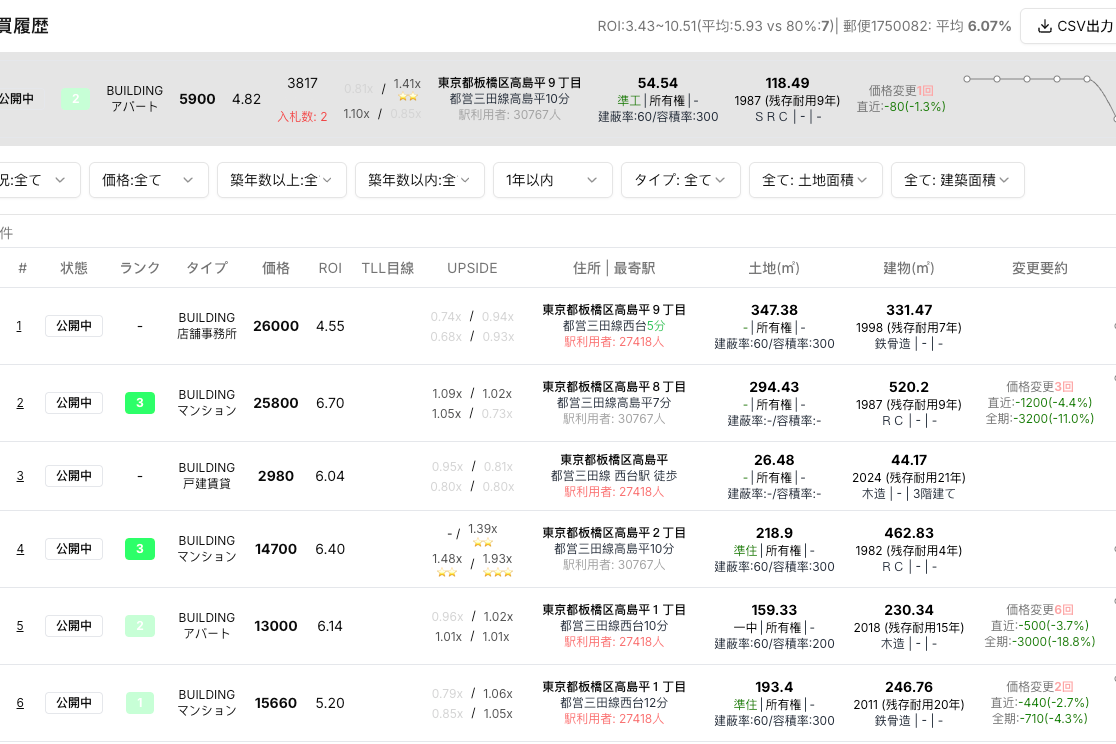Open row number 5 link

point(20,626)
